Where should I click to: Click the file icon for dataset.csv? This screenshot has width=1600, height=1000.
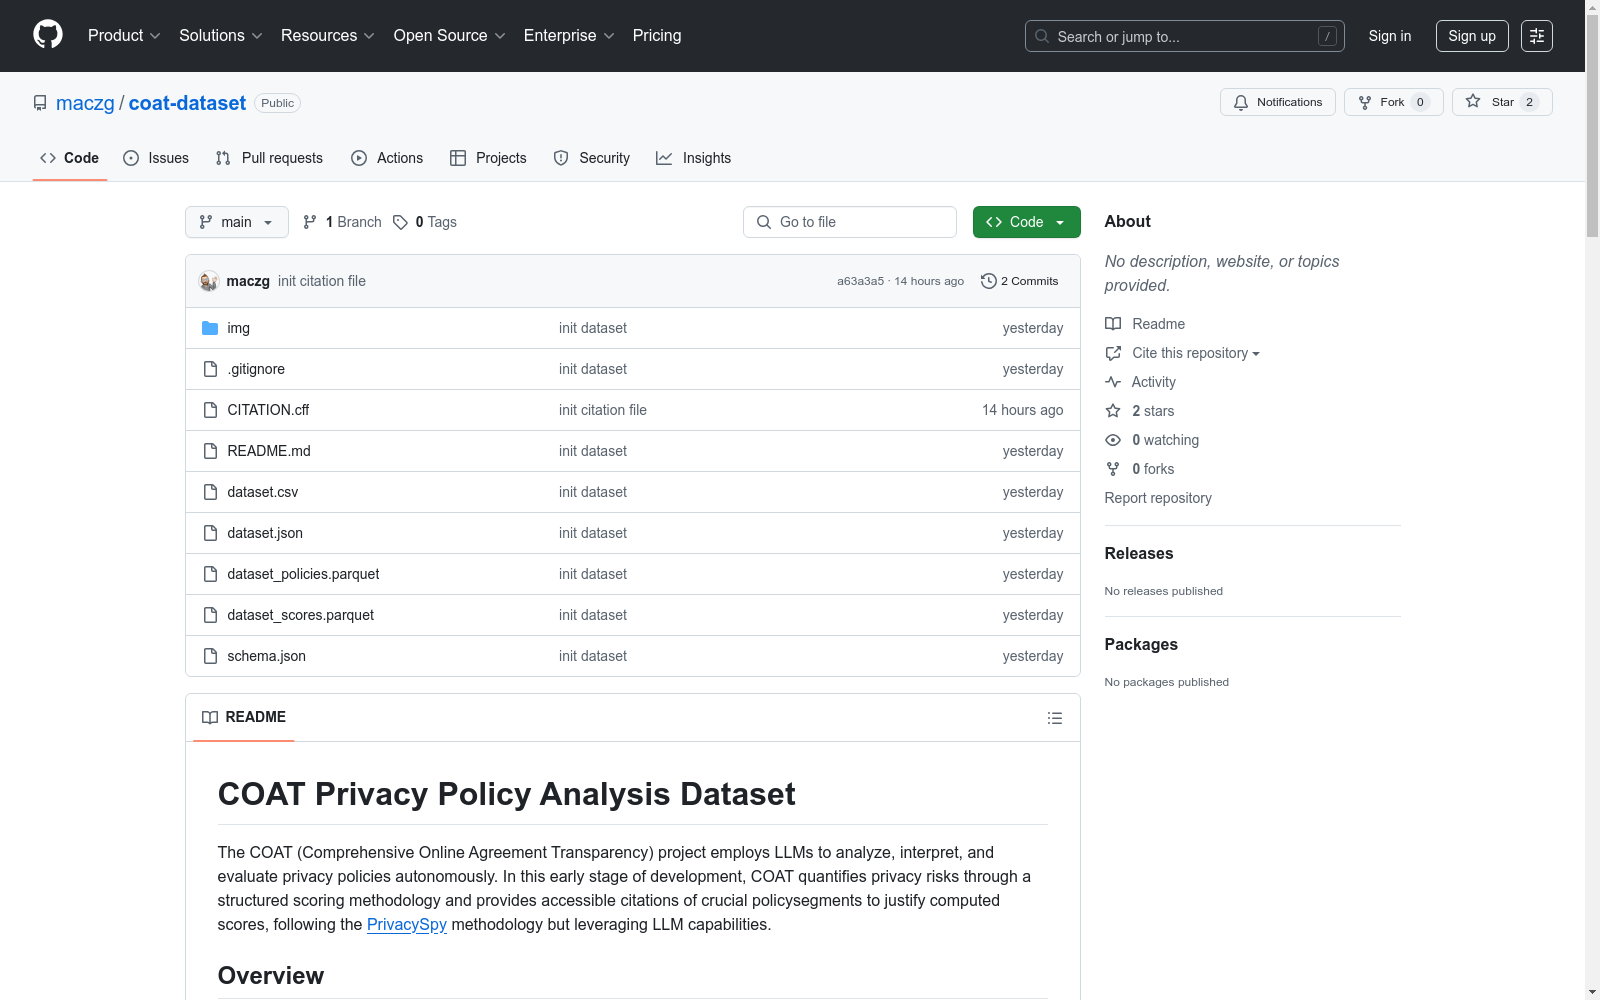[210, 492]
